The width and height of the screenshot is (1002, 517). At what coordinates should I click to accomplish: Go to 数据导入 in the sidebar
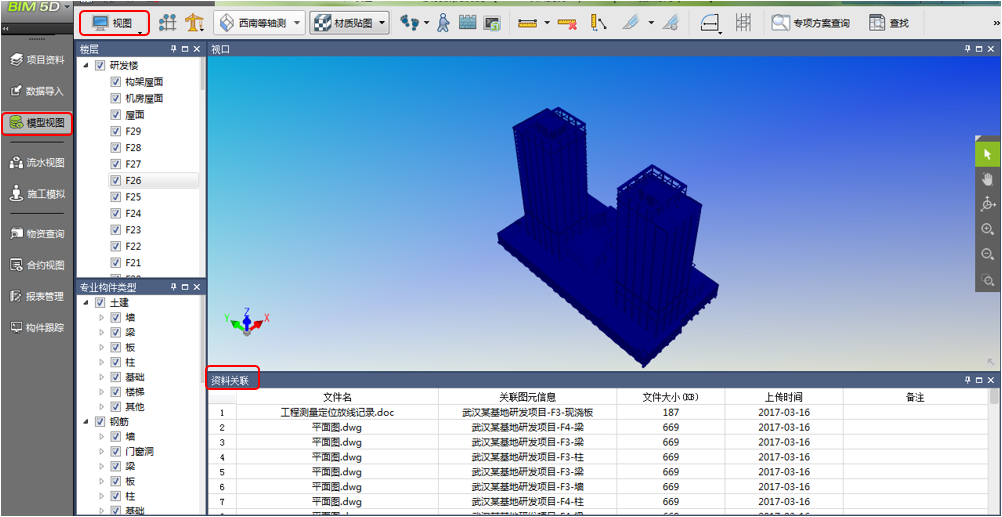(37, 91)
